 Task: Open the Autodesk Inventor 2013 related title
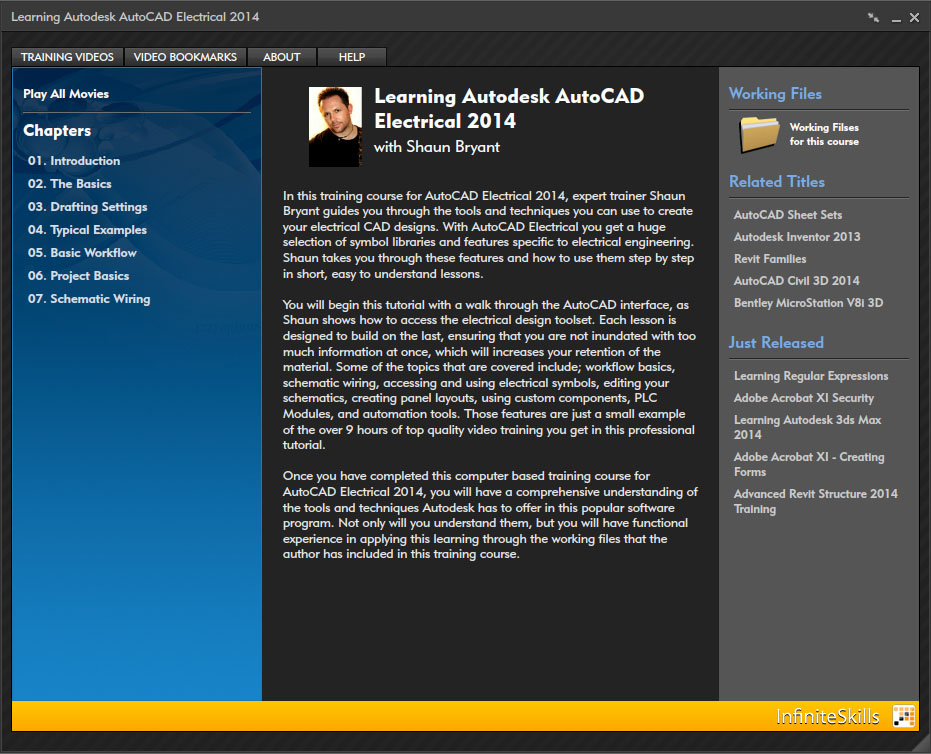[x=797, y=237]
